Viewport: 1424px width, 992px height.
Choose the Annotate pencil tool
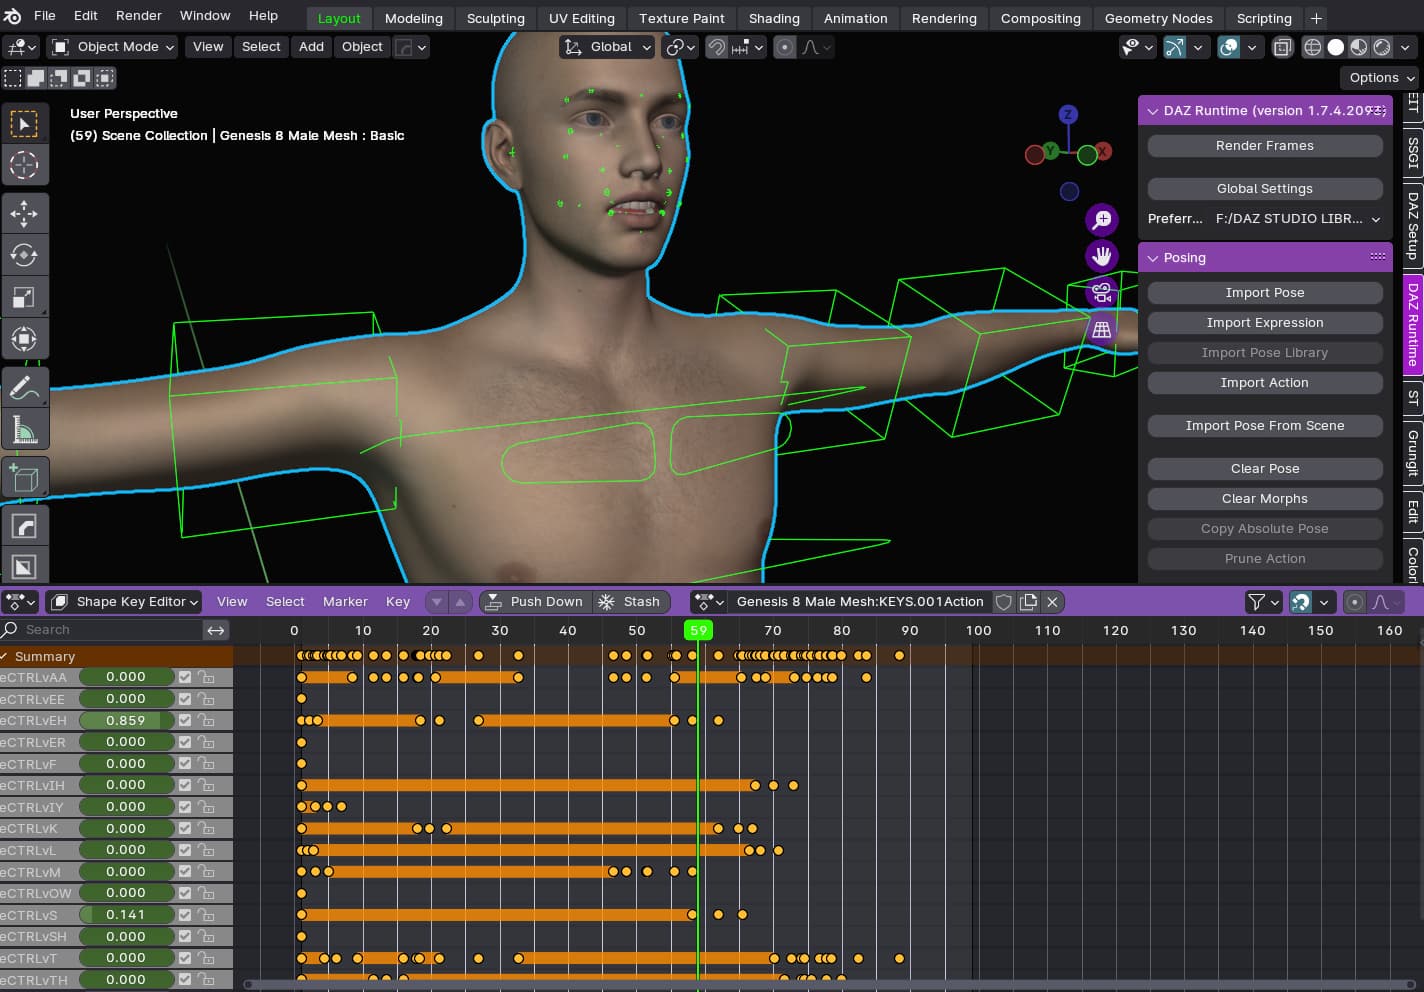(24, 388)
